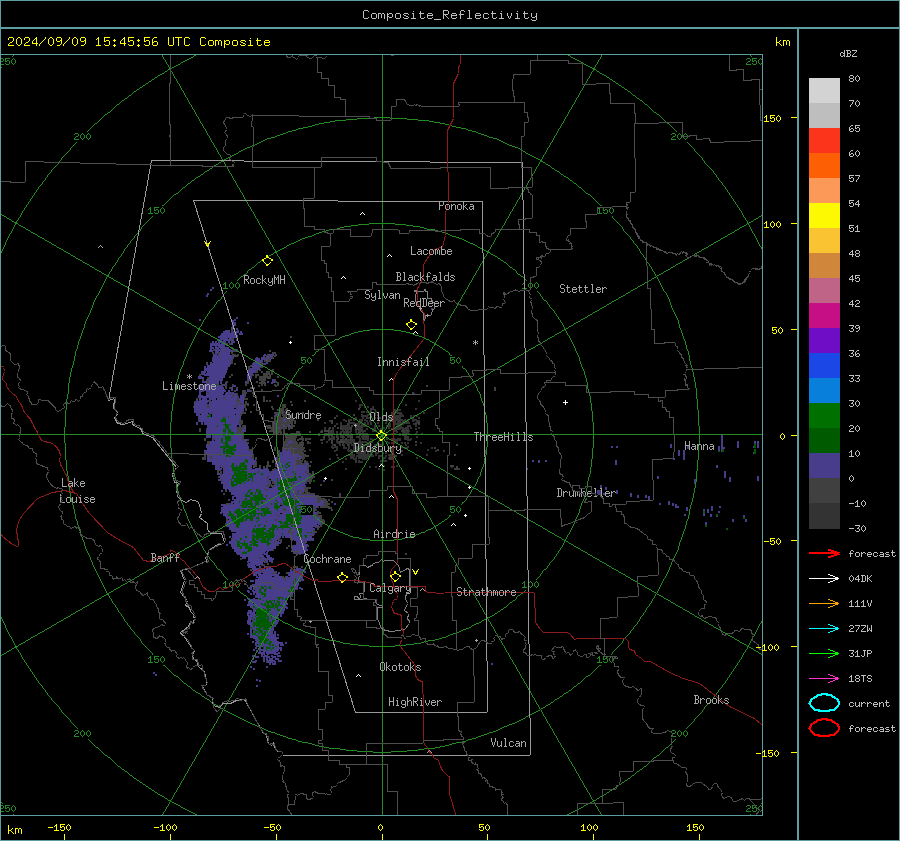This screenshot has width=900, height=841.
Task: Click the 'Ponoka' map label
Action: click(x=456, y=206)
